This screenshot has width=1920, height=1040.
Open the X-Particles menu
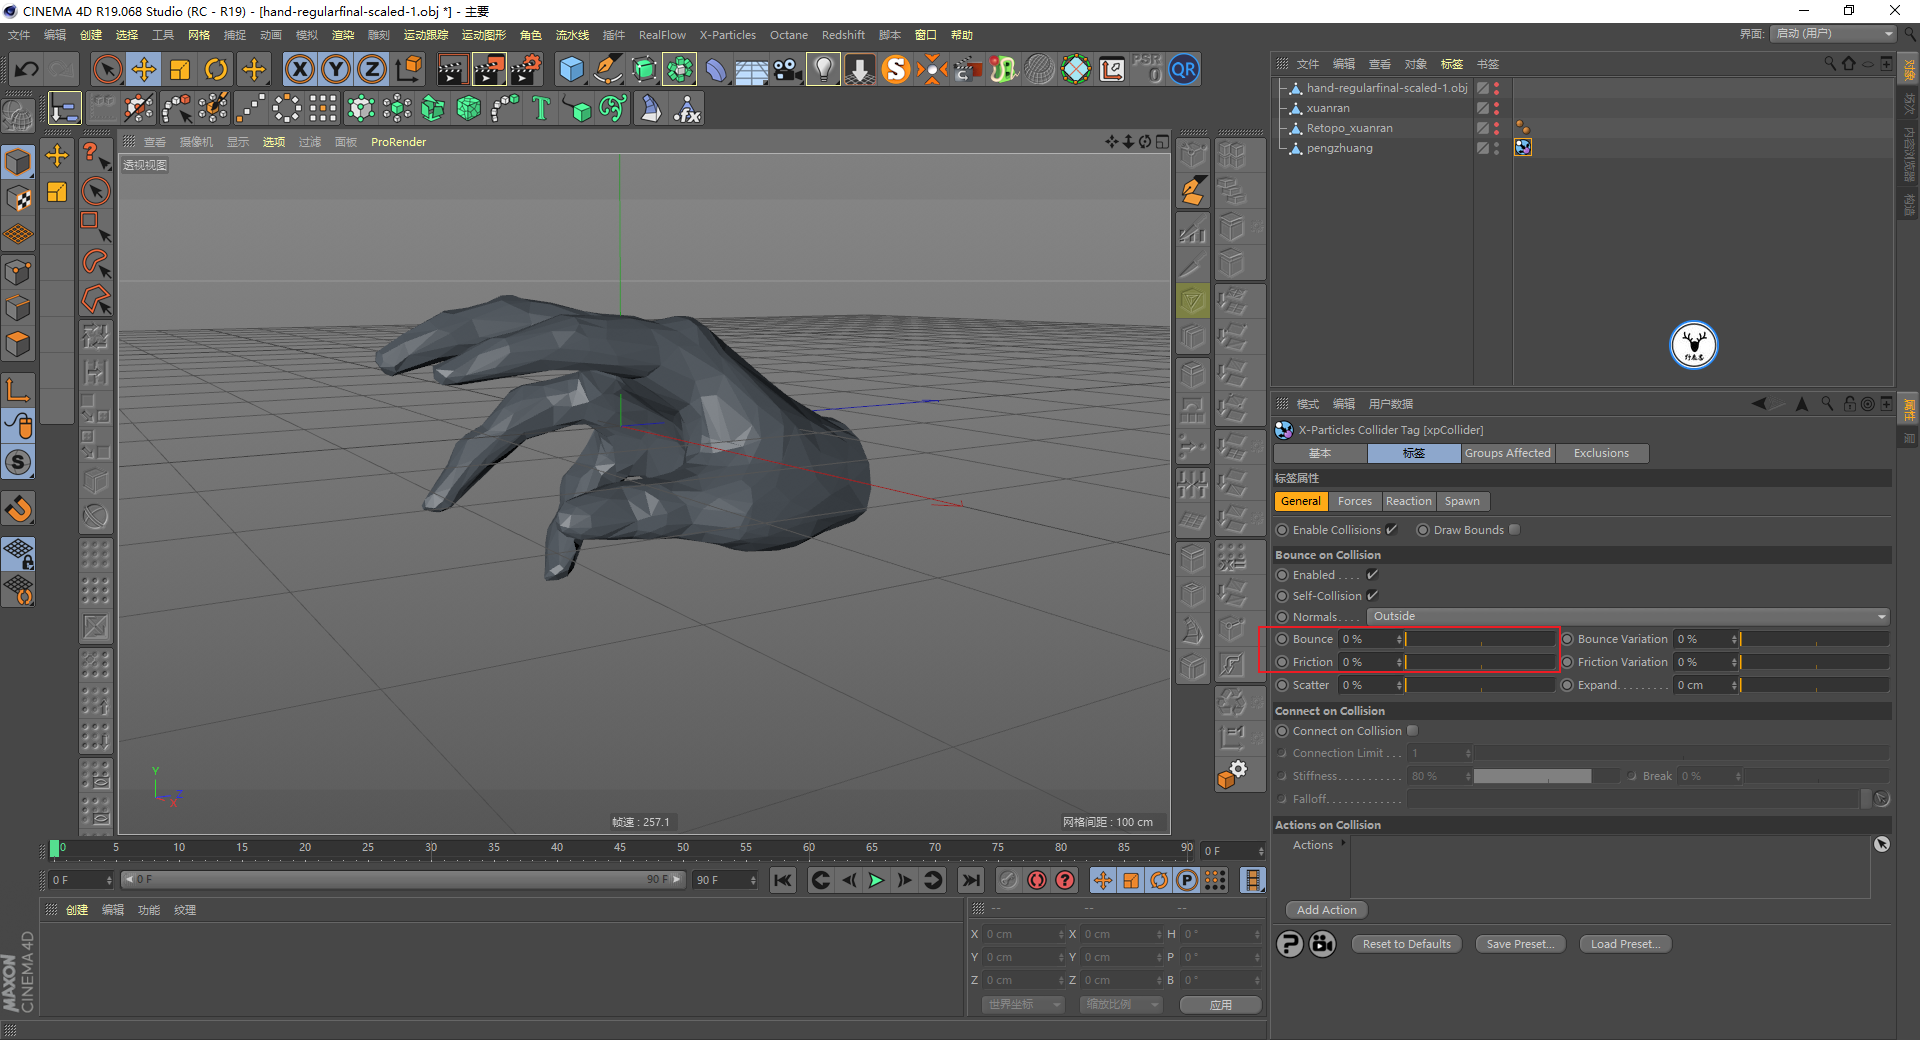point(727,35)
